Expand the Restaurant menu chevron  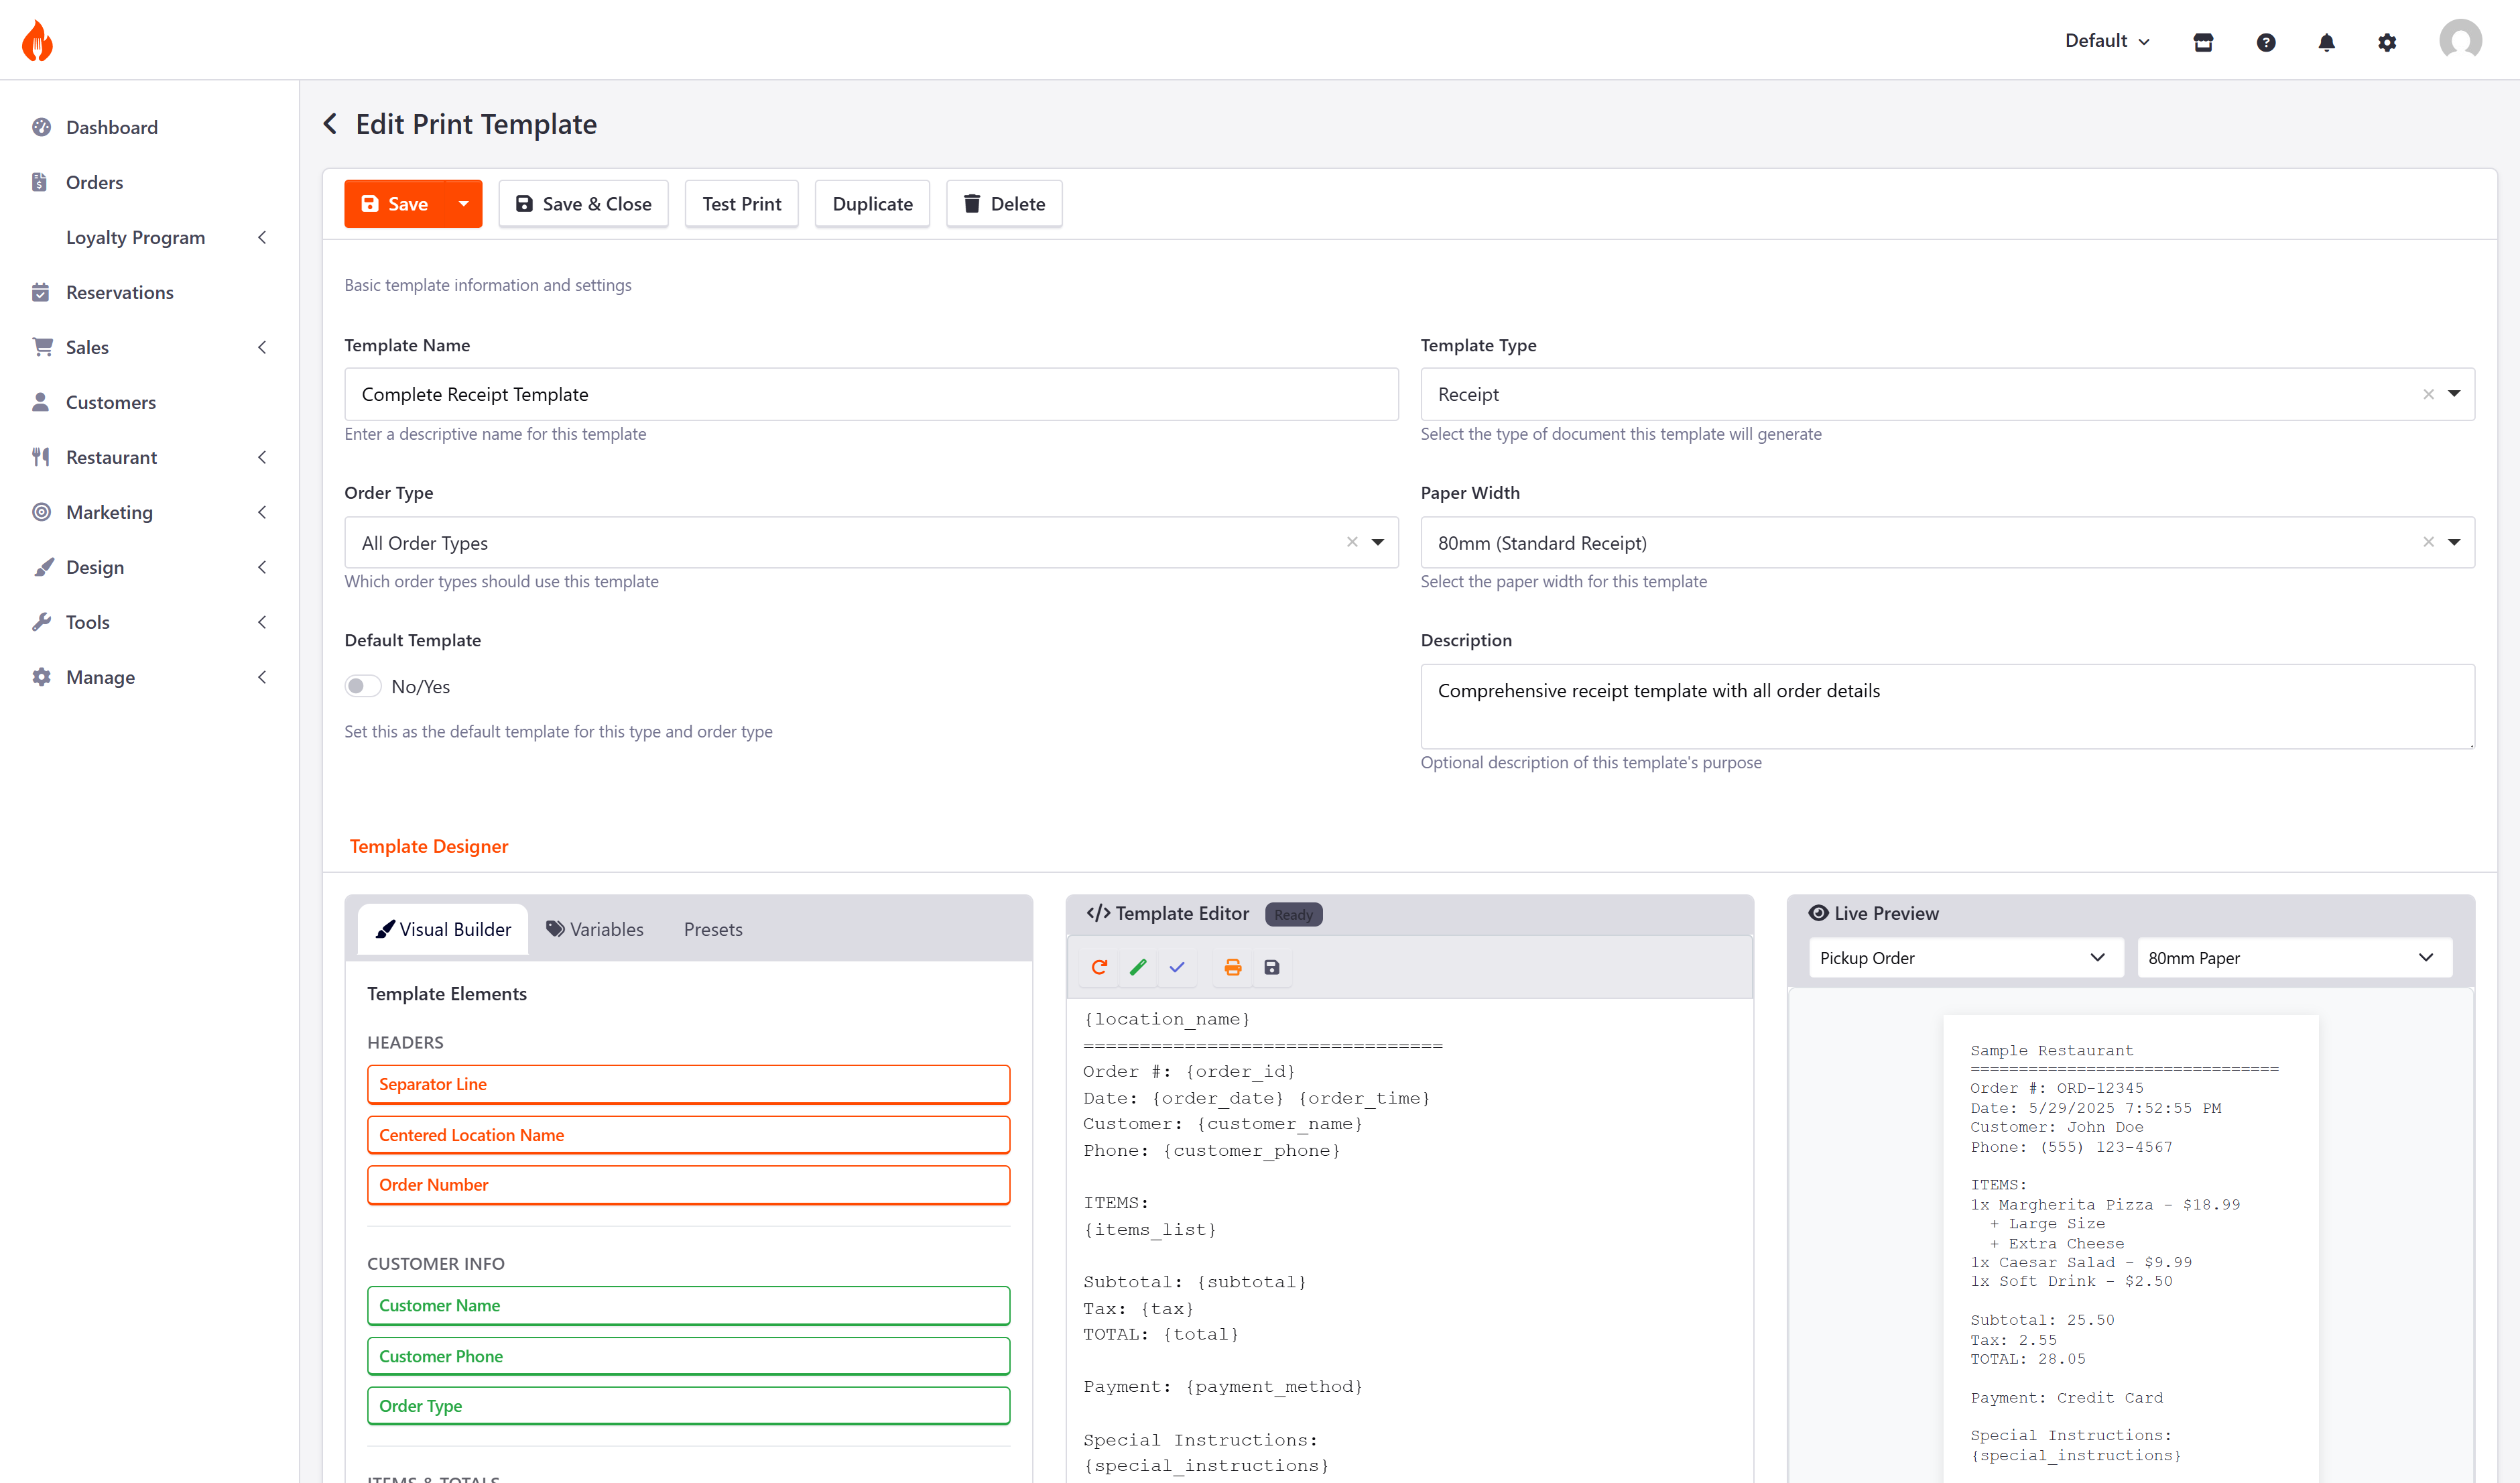click(262, 457)
